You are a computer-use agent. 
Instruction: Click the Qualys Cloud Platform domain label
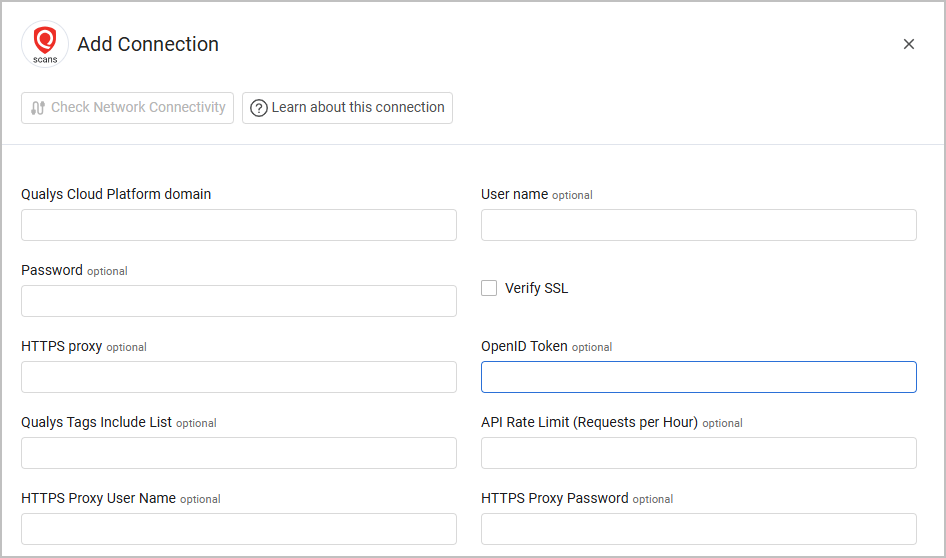coord(116,194)
